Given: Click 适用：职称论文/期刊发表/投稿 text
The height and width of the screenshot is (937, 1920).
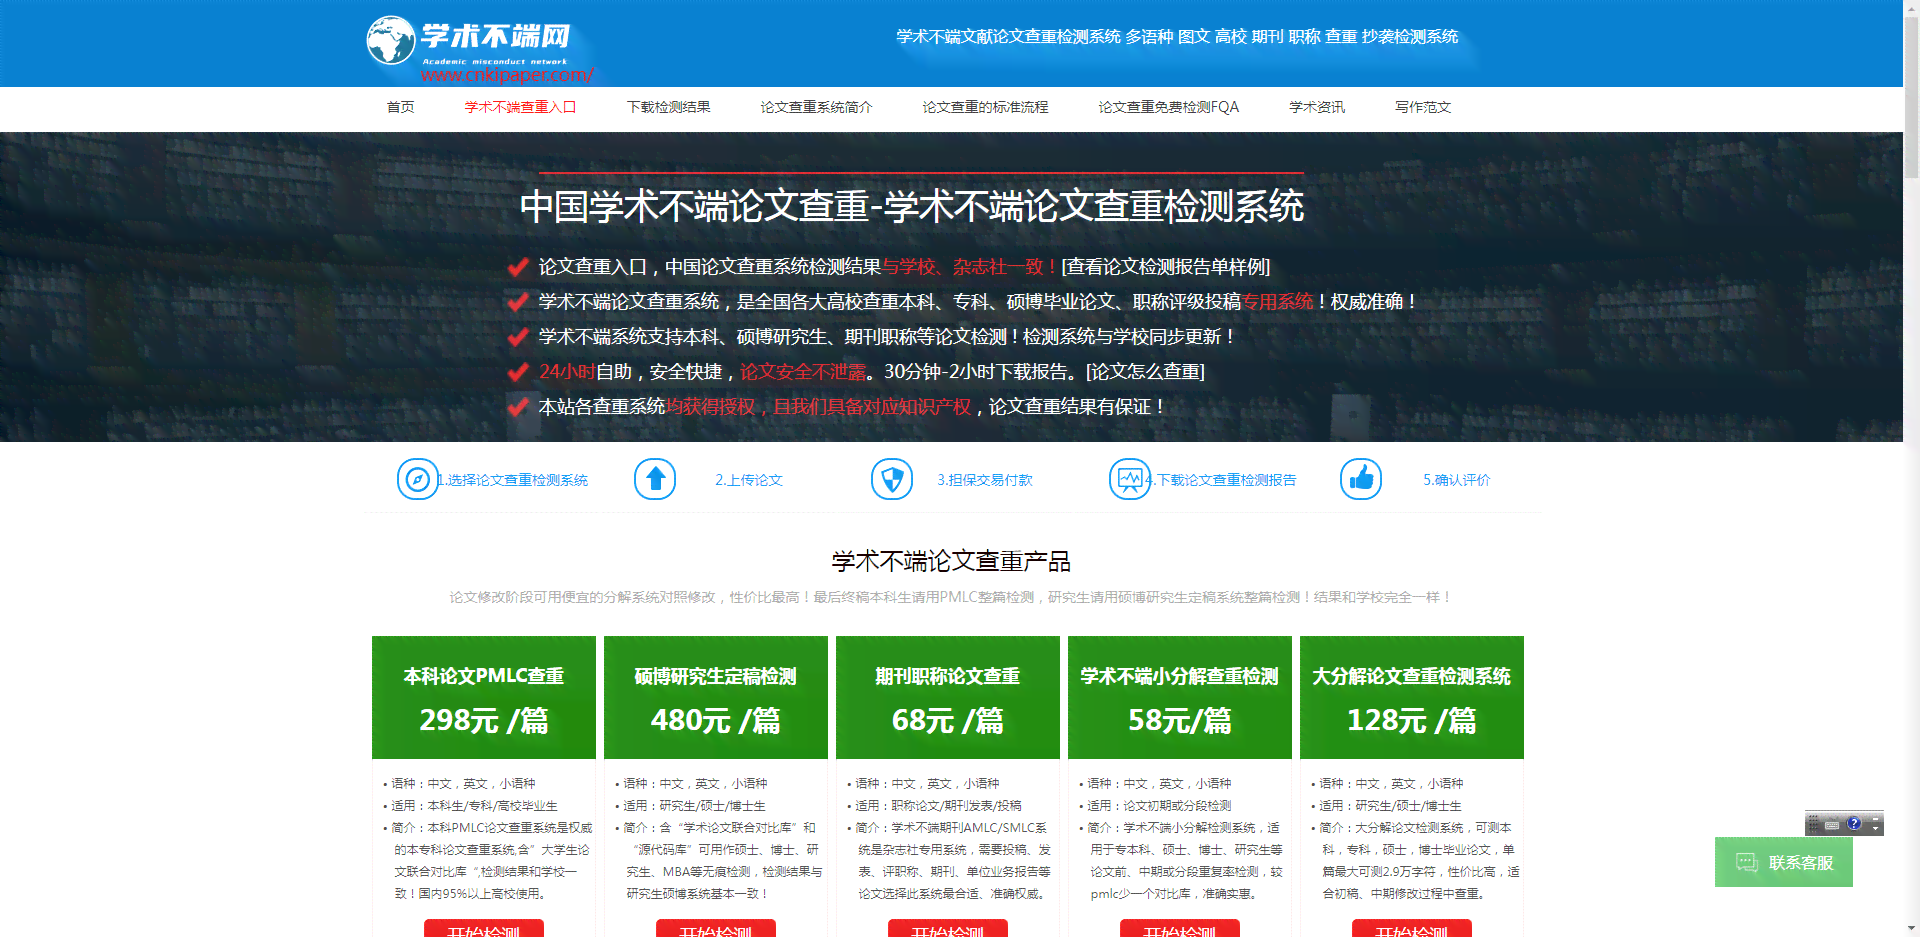Looking at the screenshot, I should [x=938, y=806].
